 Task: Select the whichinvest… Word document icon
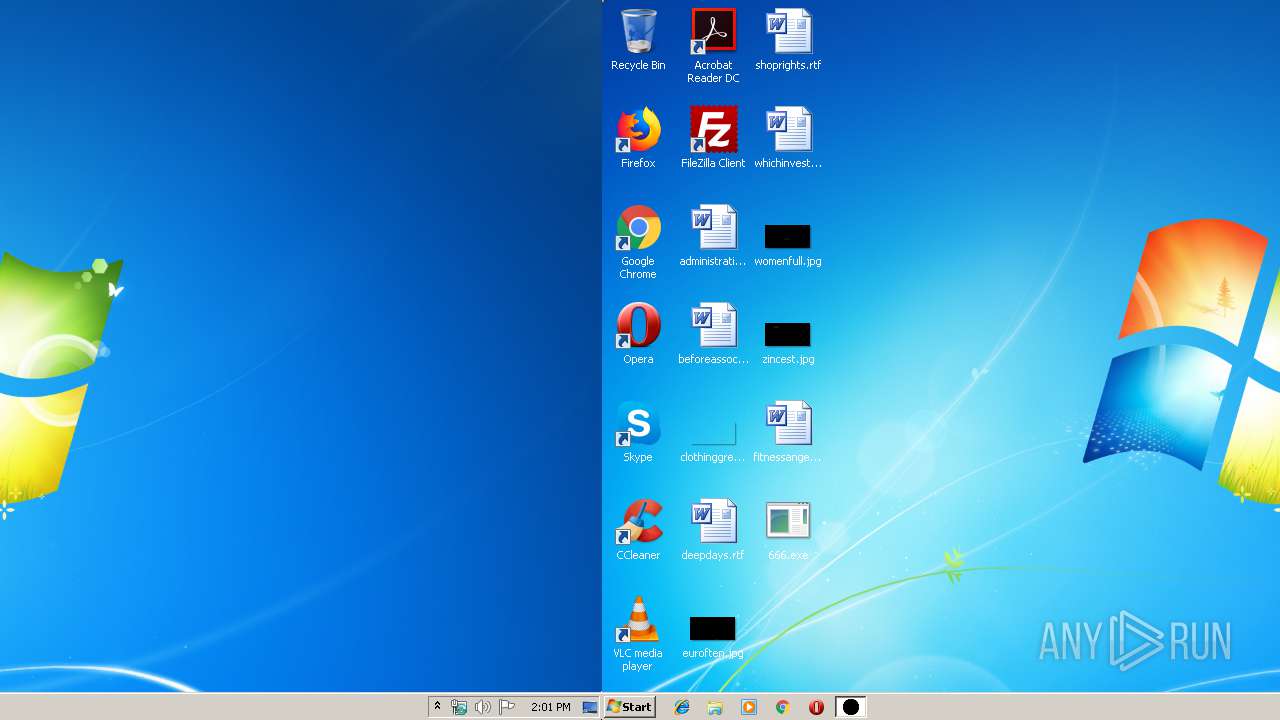788,138
